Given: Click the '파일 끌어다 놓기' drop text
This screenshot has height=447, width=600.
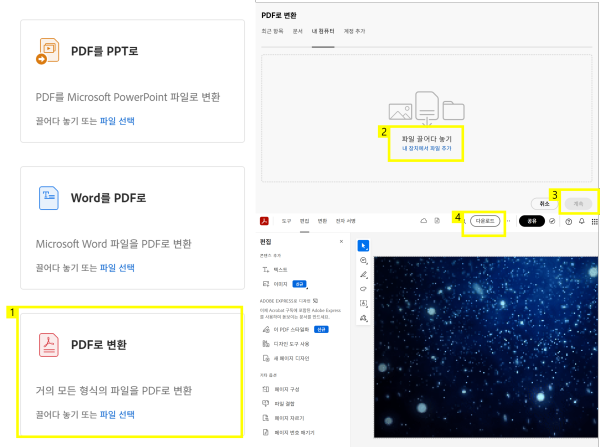Looking at the screenshot, I should click(x=427, y=139).
